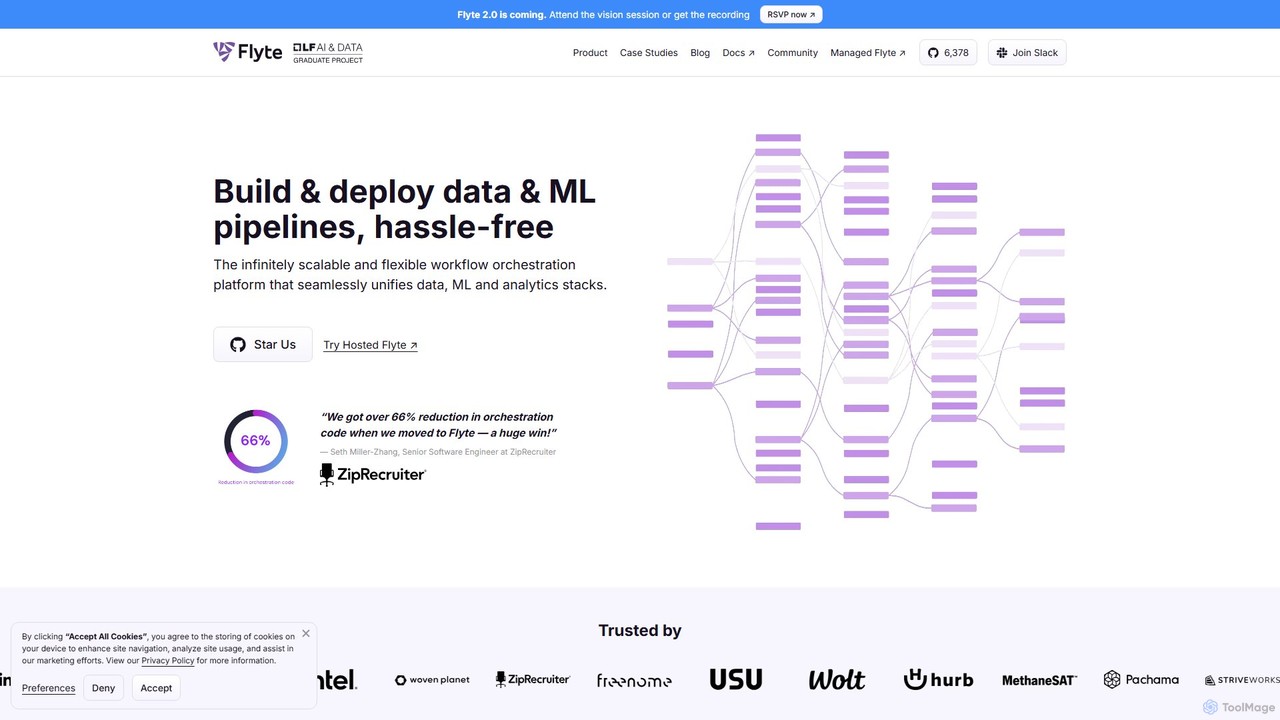1280x720 pixels.
Task: Close the cookie consent banner with X
Action: [x=306, y=633]
